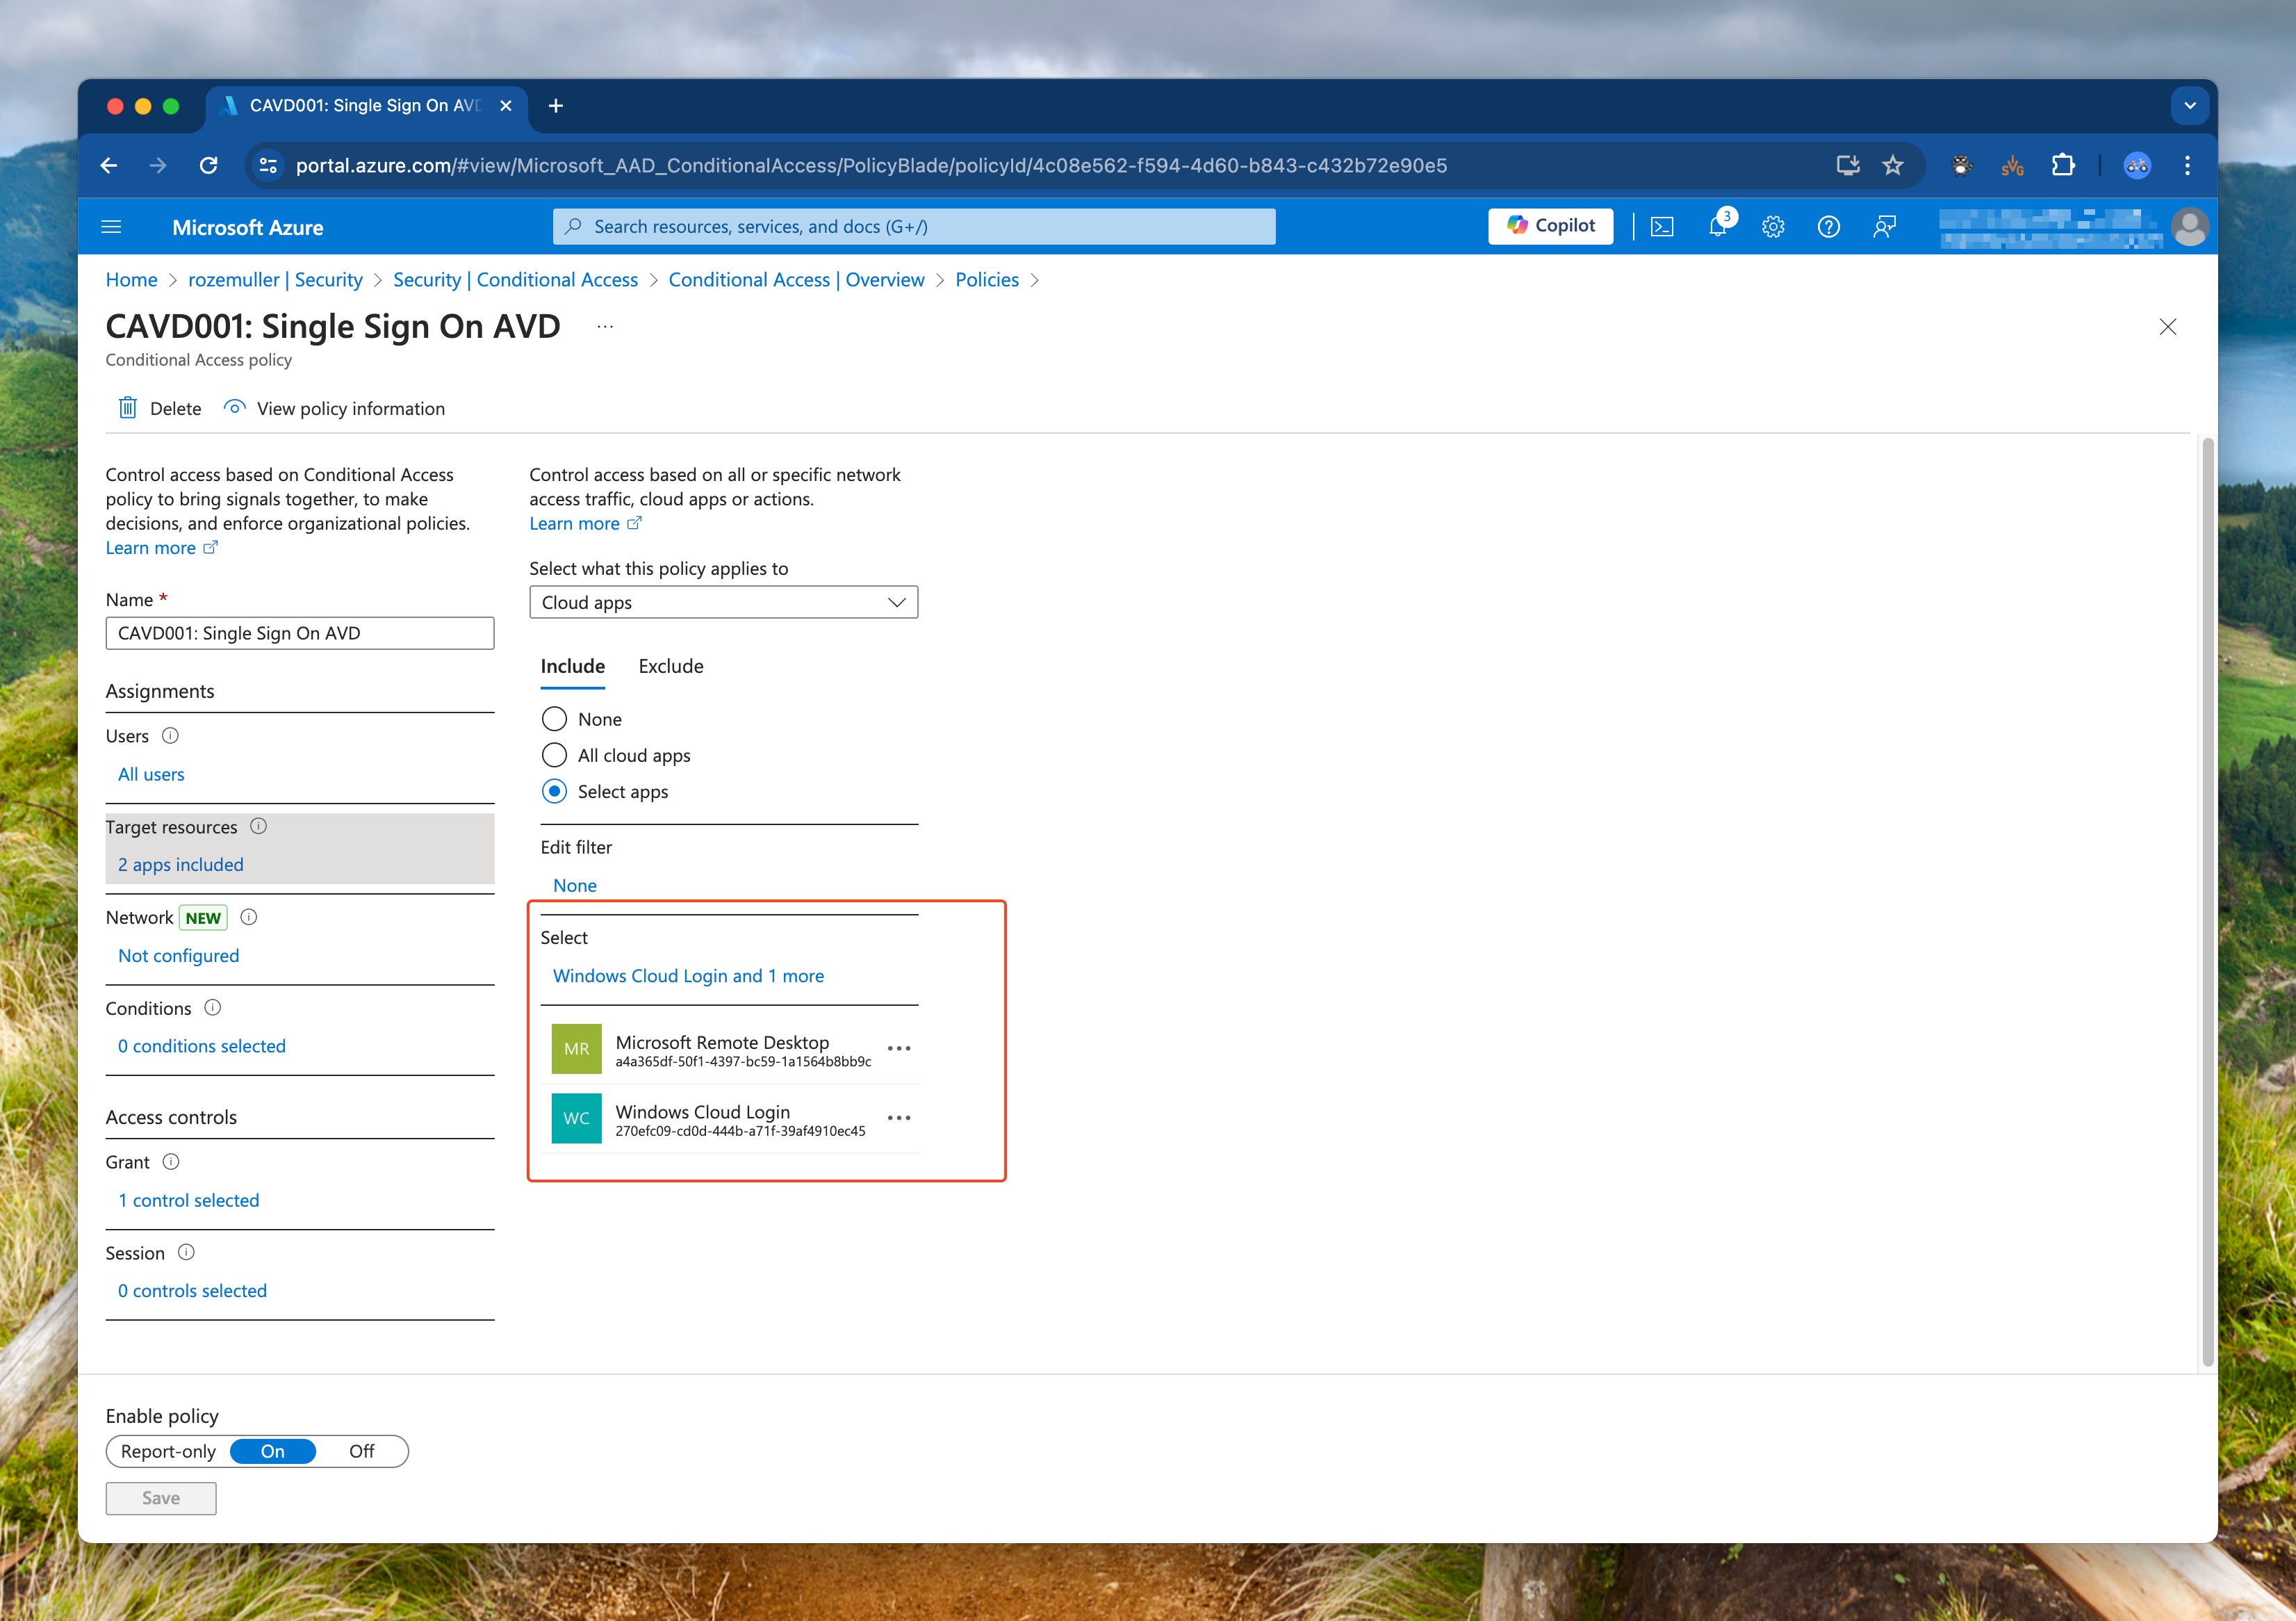Open the 1 control selected link
The width and height of the screenshot is (2296, 1621).
[x=189, y=1200]
